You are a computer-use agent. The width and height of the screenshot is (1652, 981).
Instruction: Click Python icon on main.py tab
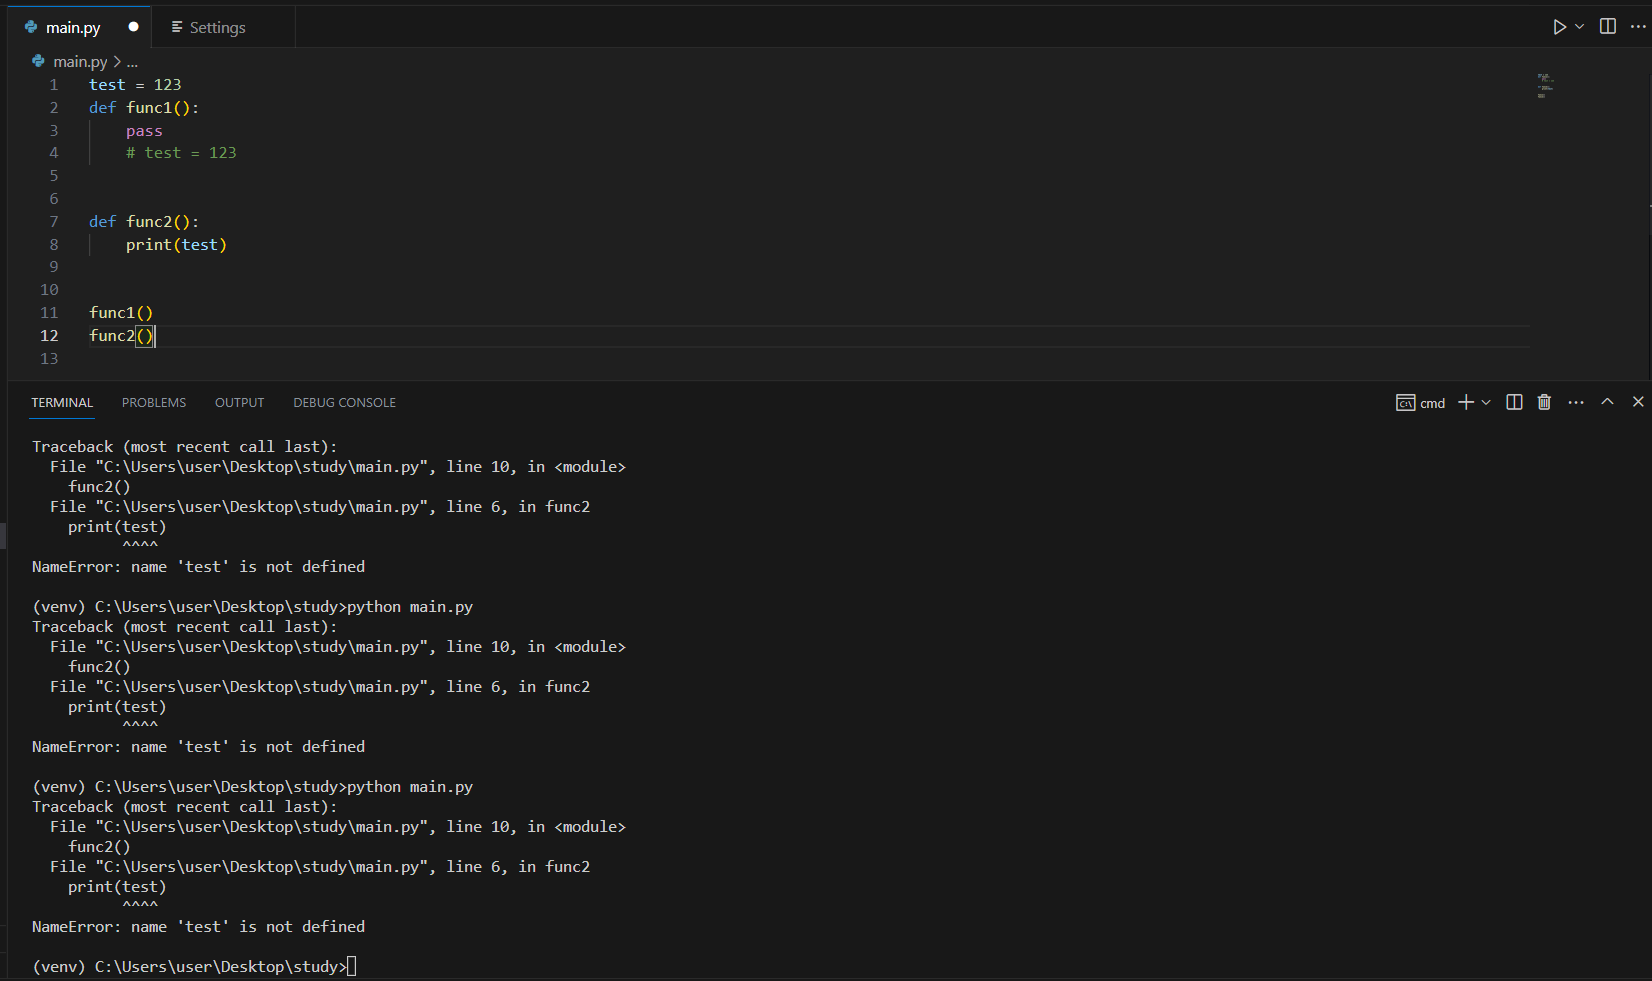(x=31, y=27)
